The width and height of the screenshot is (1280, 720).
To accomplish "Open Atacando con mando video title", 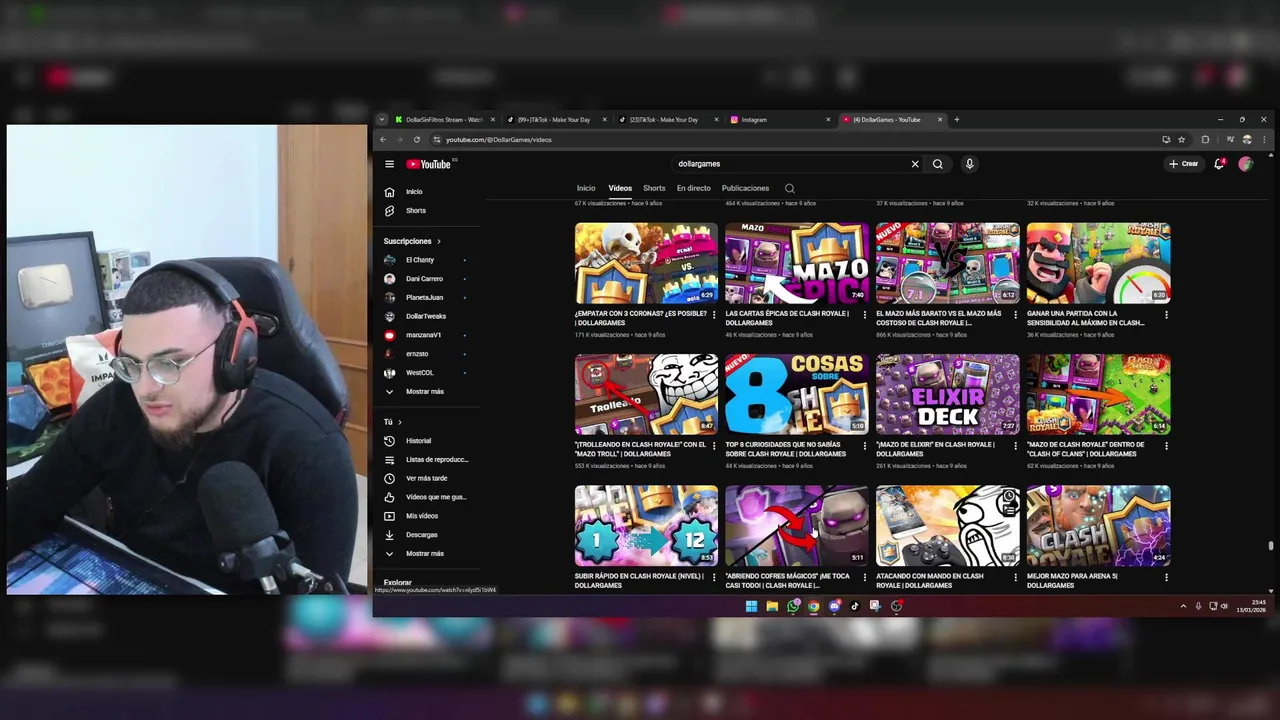I will (x=930, y=580).
